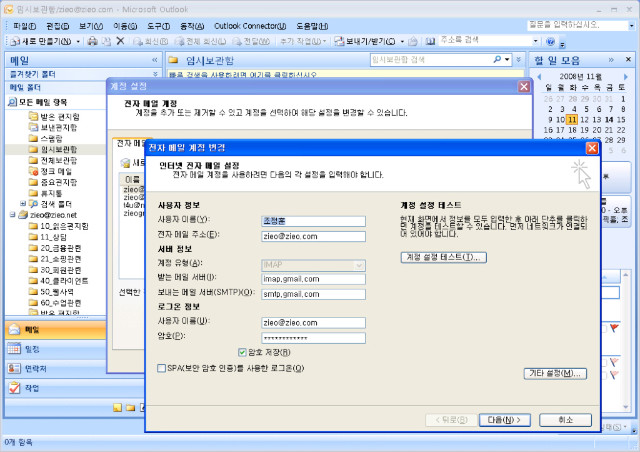This screenshot has width=640, height=452.
Task: Click the 기타 설정 (More Settings) button
Action: [x=555, y=374]
